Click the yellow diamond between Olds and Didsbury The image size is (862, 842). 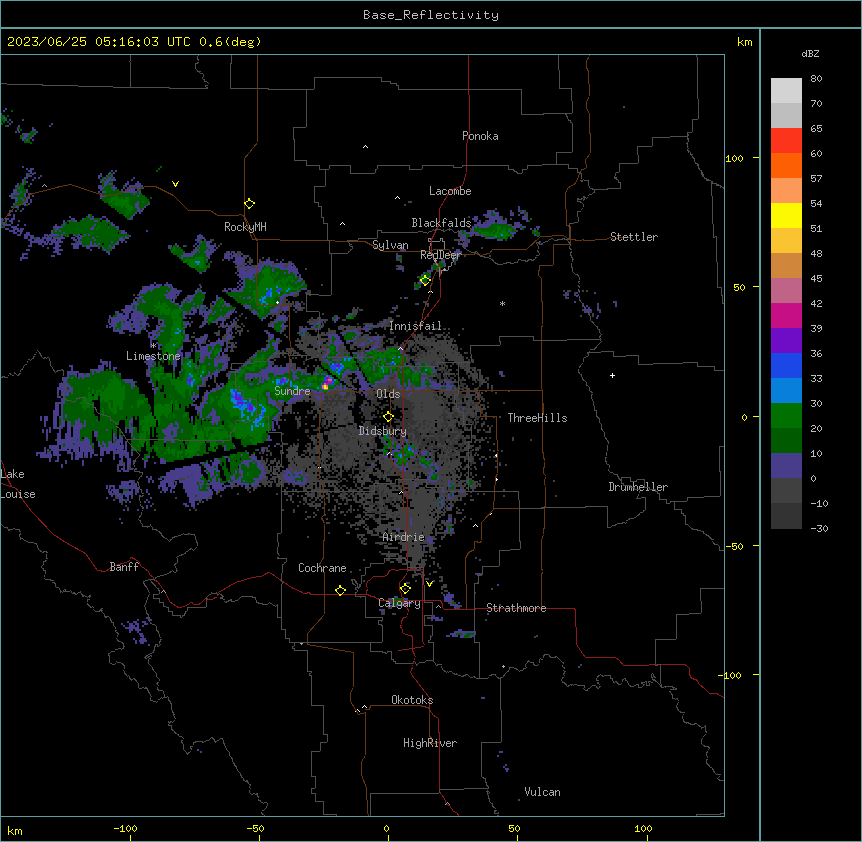[x=388, y=417]
